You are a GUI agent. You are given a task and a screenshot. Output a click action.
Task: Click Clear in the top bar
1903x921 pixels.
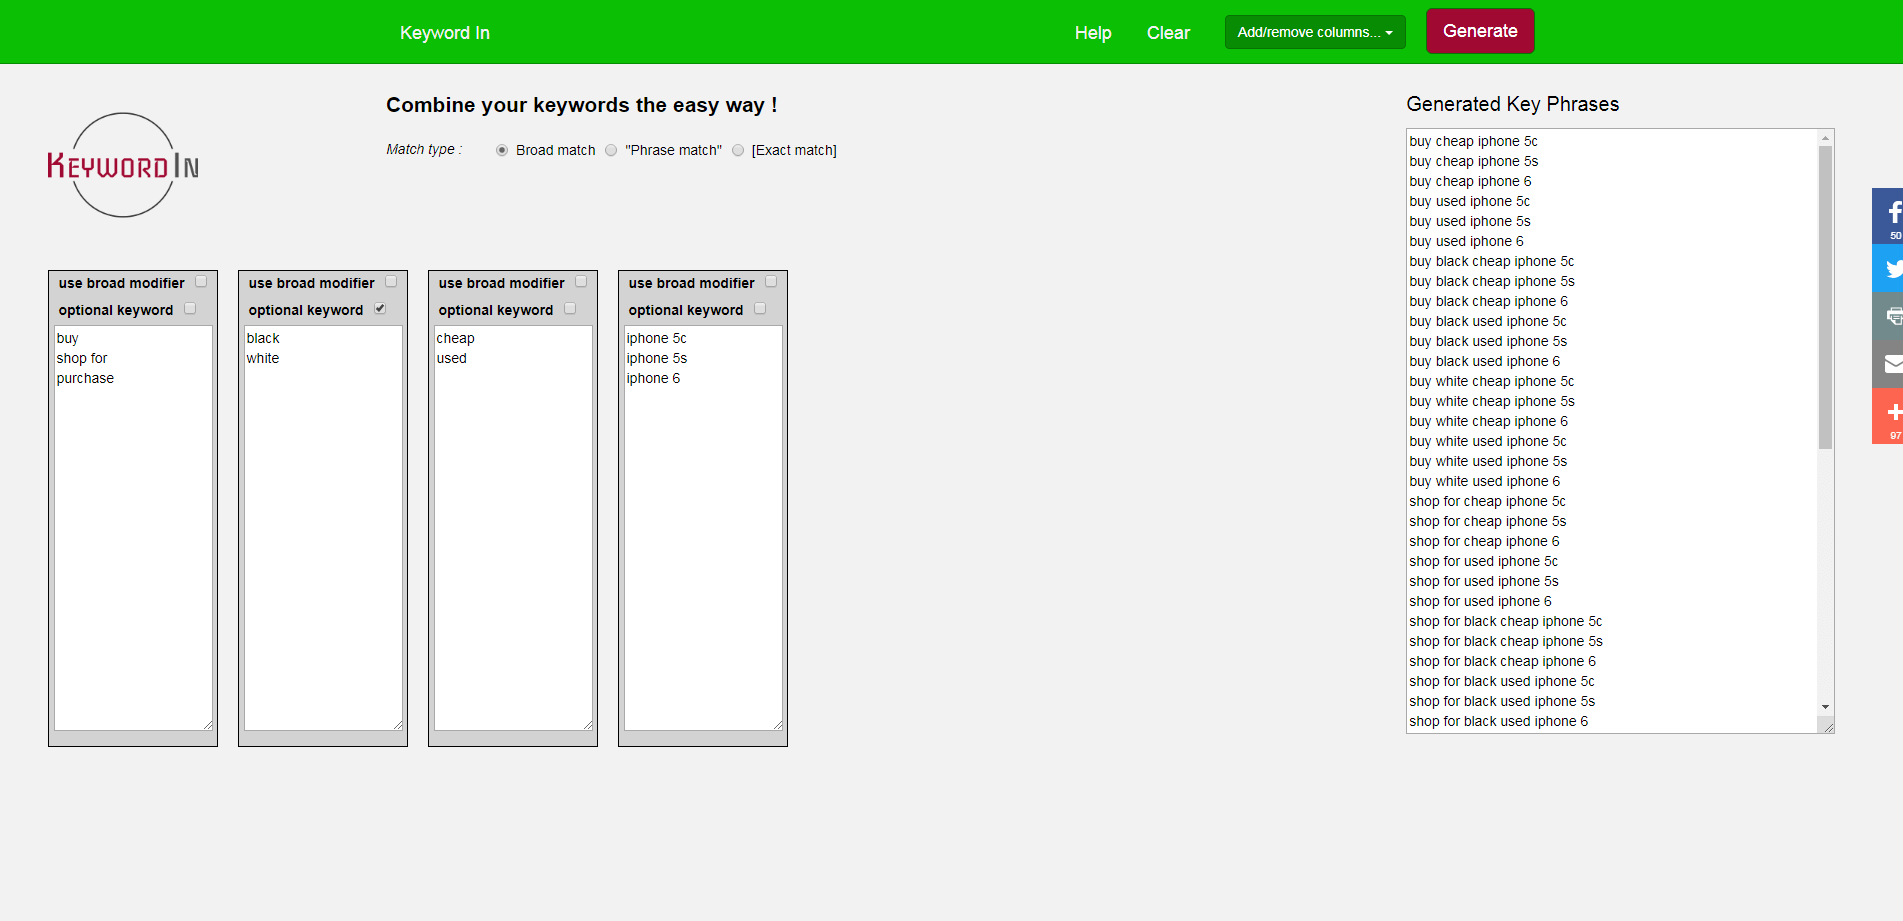pos(1168,33)
